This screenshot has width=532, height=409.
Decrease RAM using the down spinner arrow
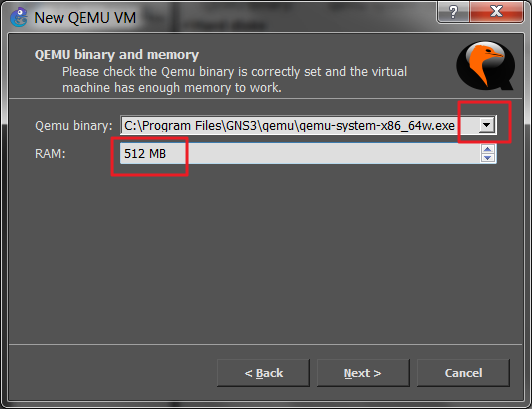(488, 157)
